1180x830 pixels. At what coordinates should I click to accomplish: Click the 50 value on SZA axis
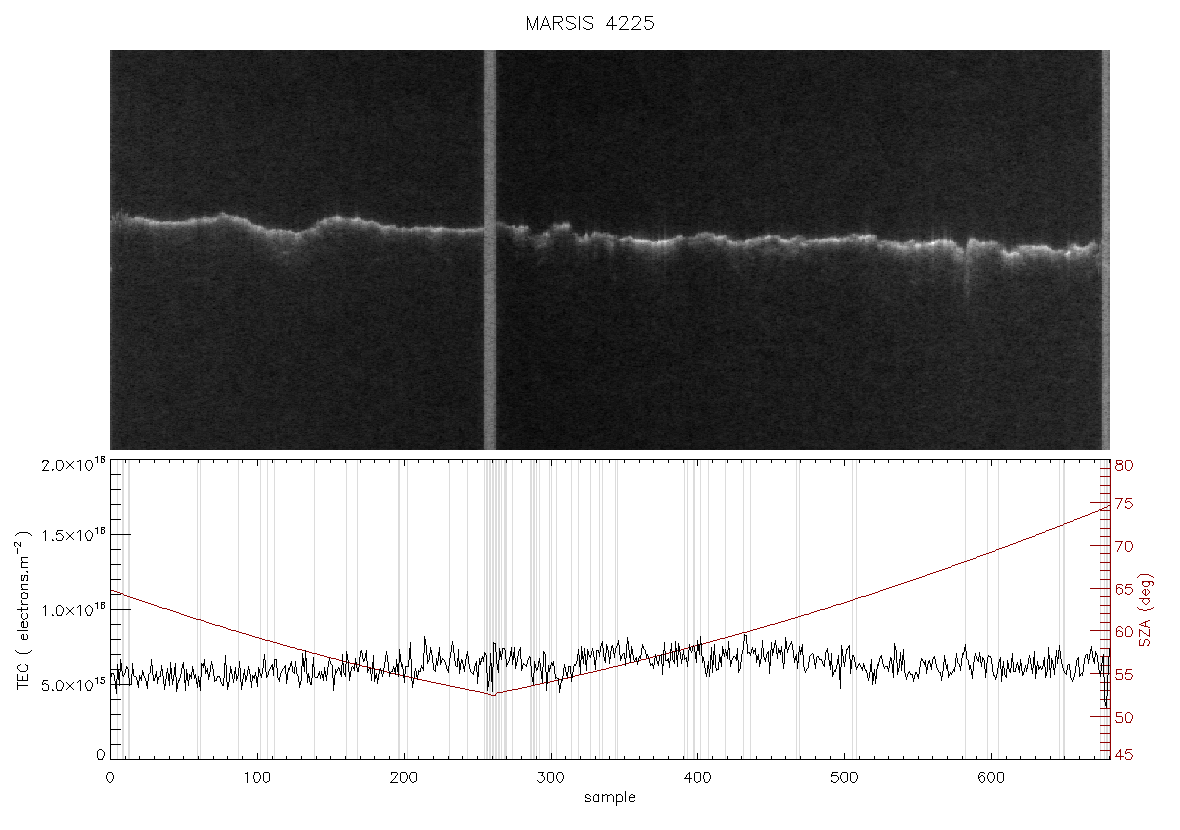pyautogui.click(x=1124, y=718)
